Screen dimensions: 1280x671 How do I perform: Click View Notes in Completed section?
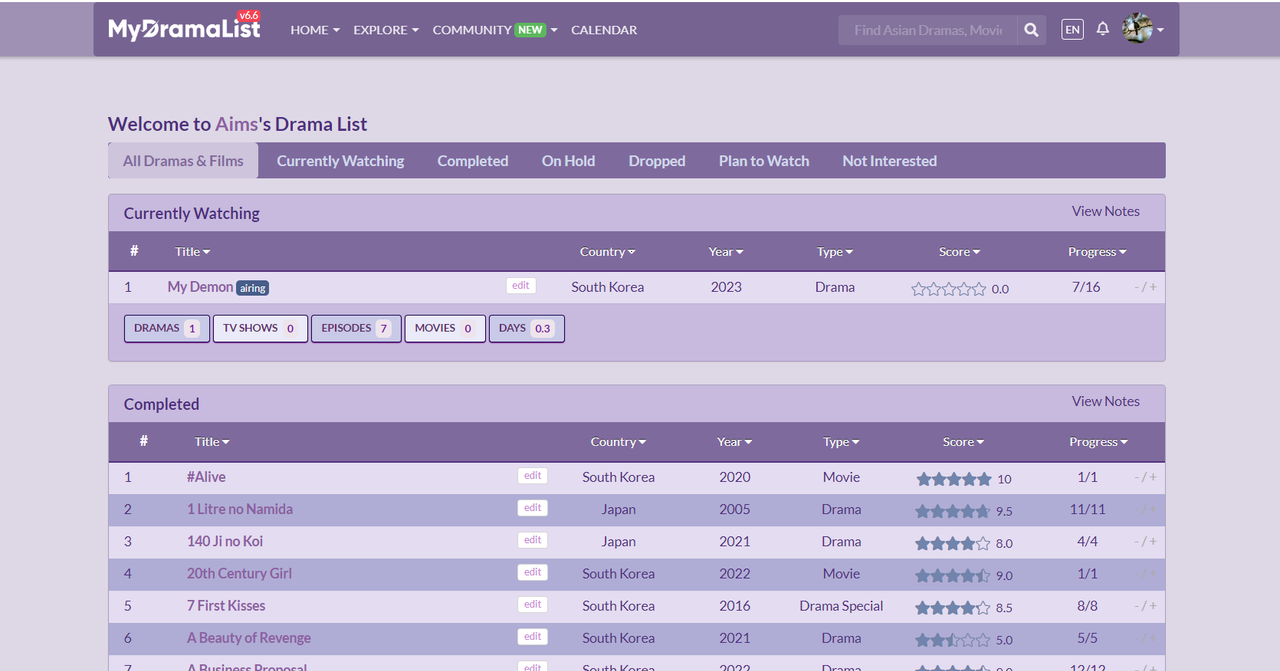1105,401
